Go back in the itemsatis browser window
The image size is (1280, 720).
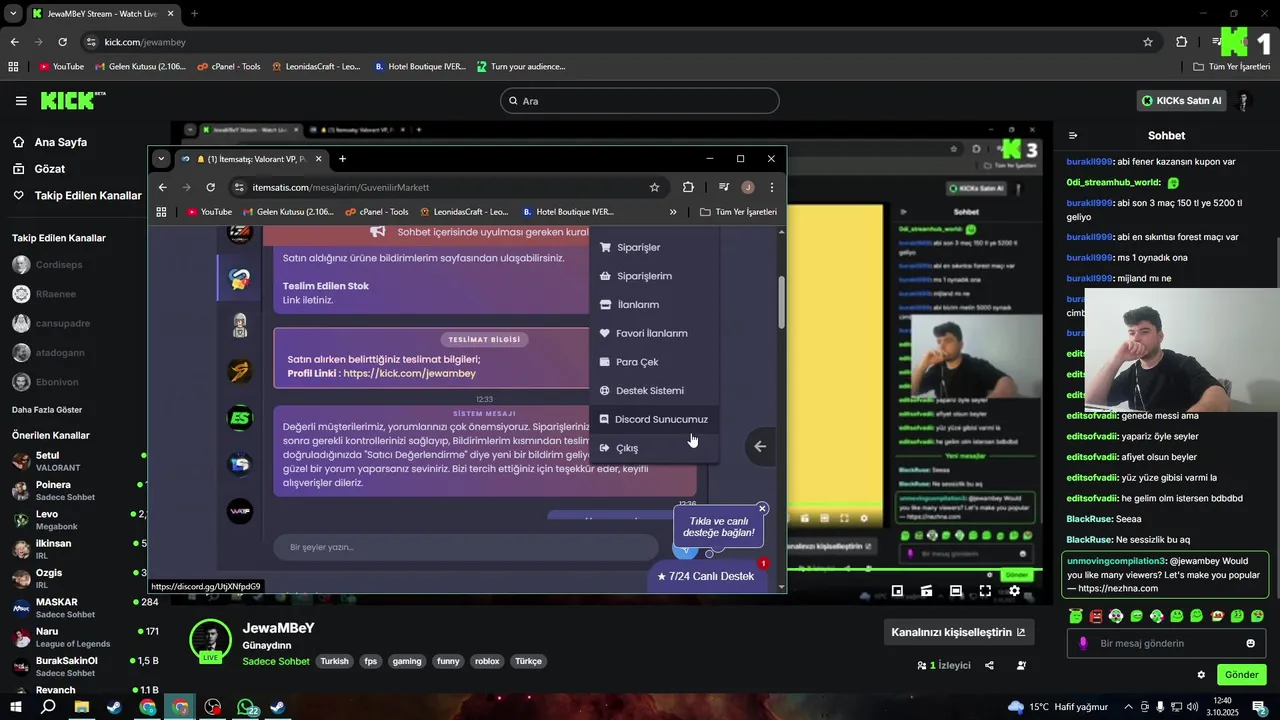click(163, 187)
